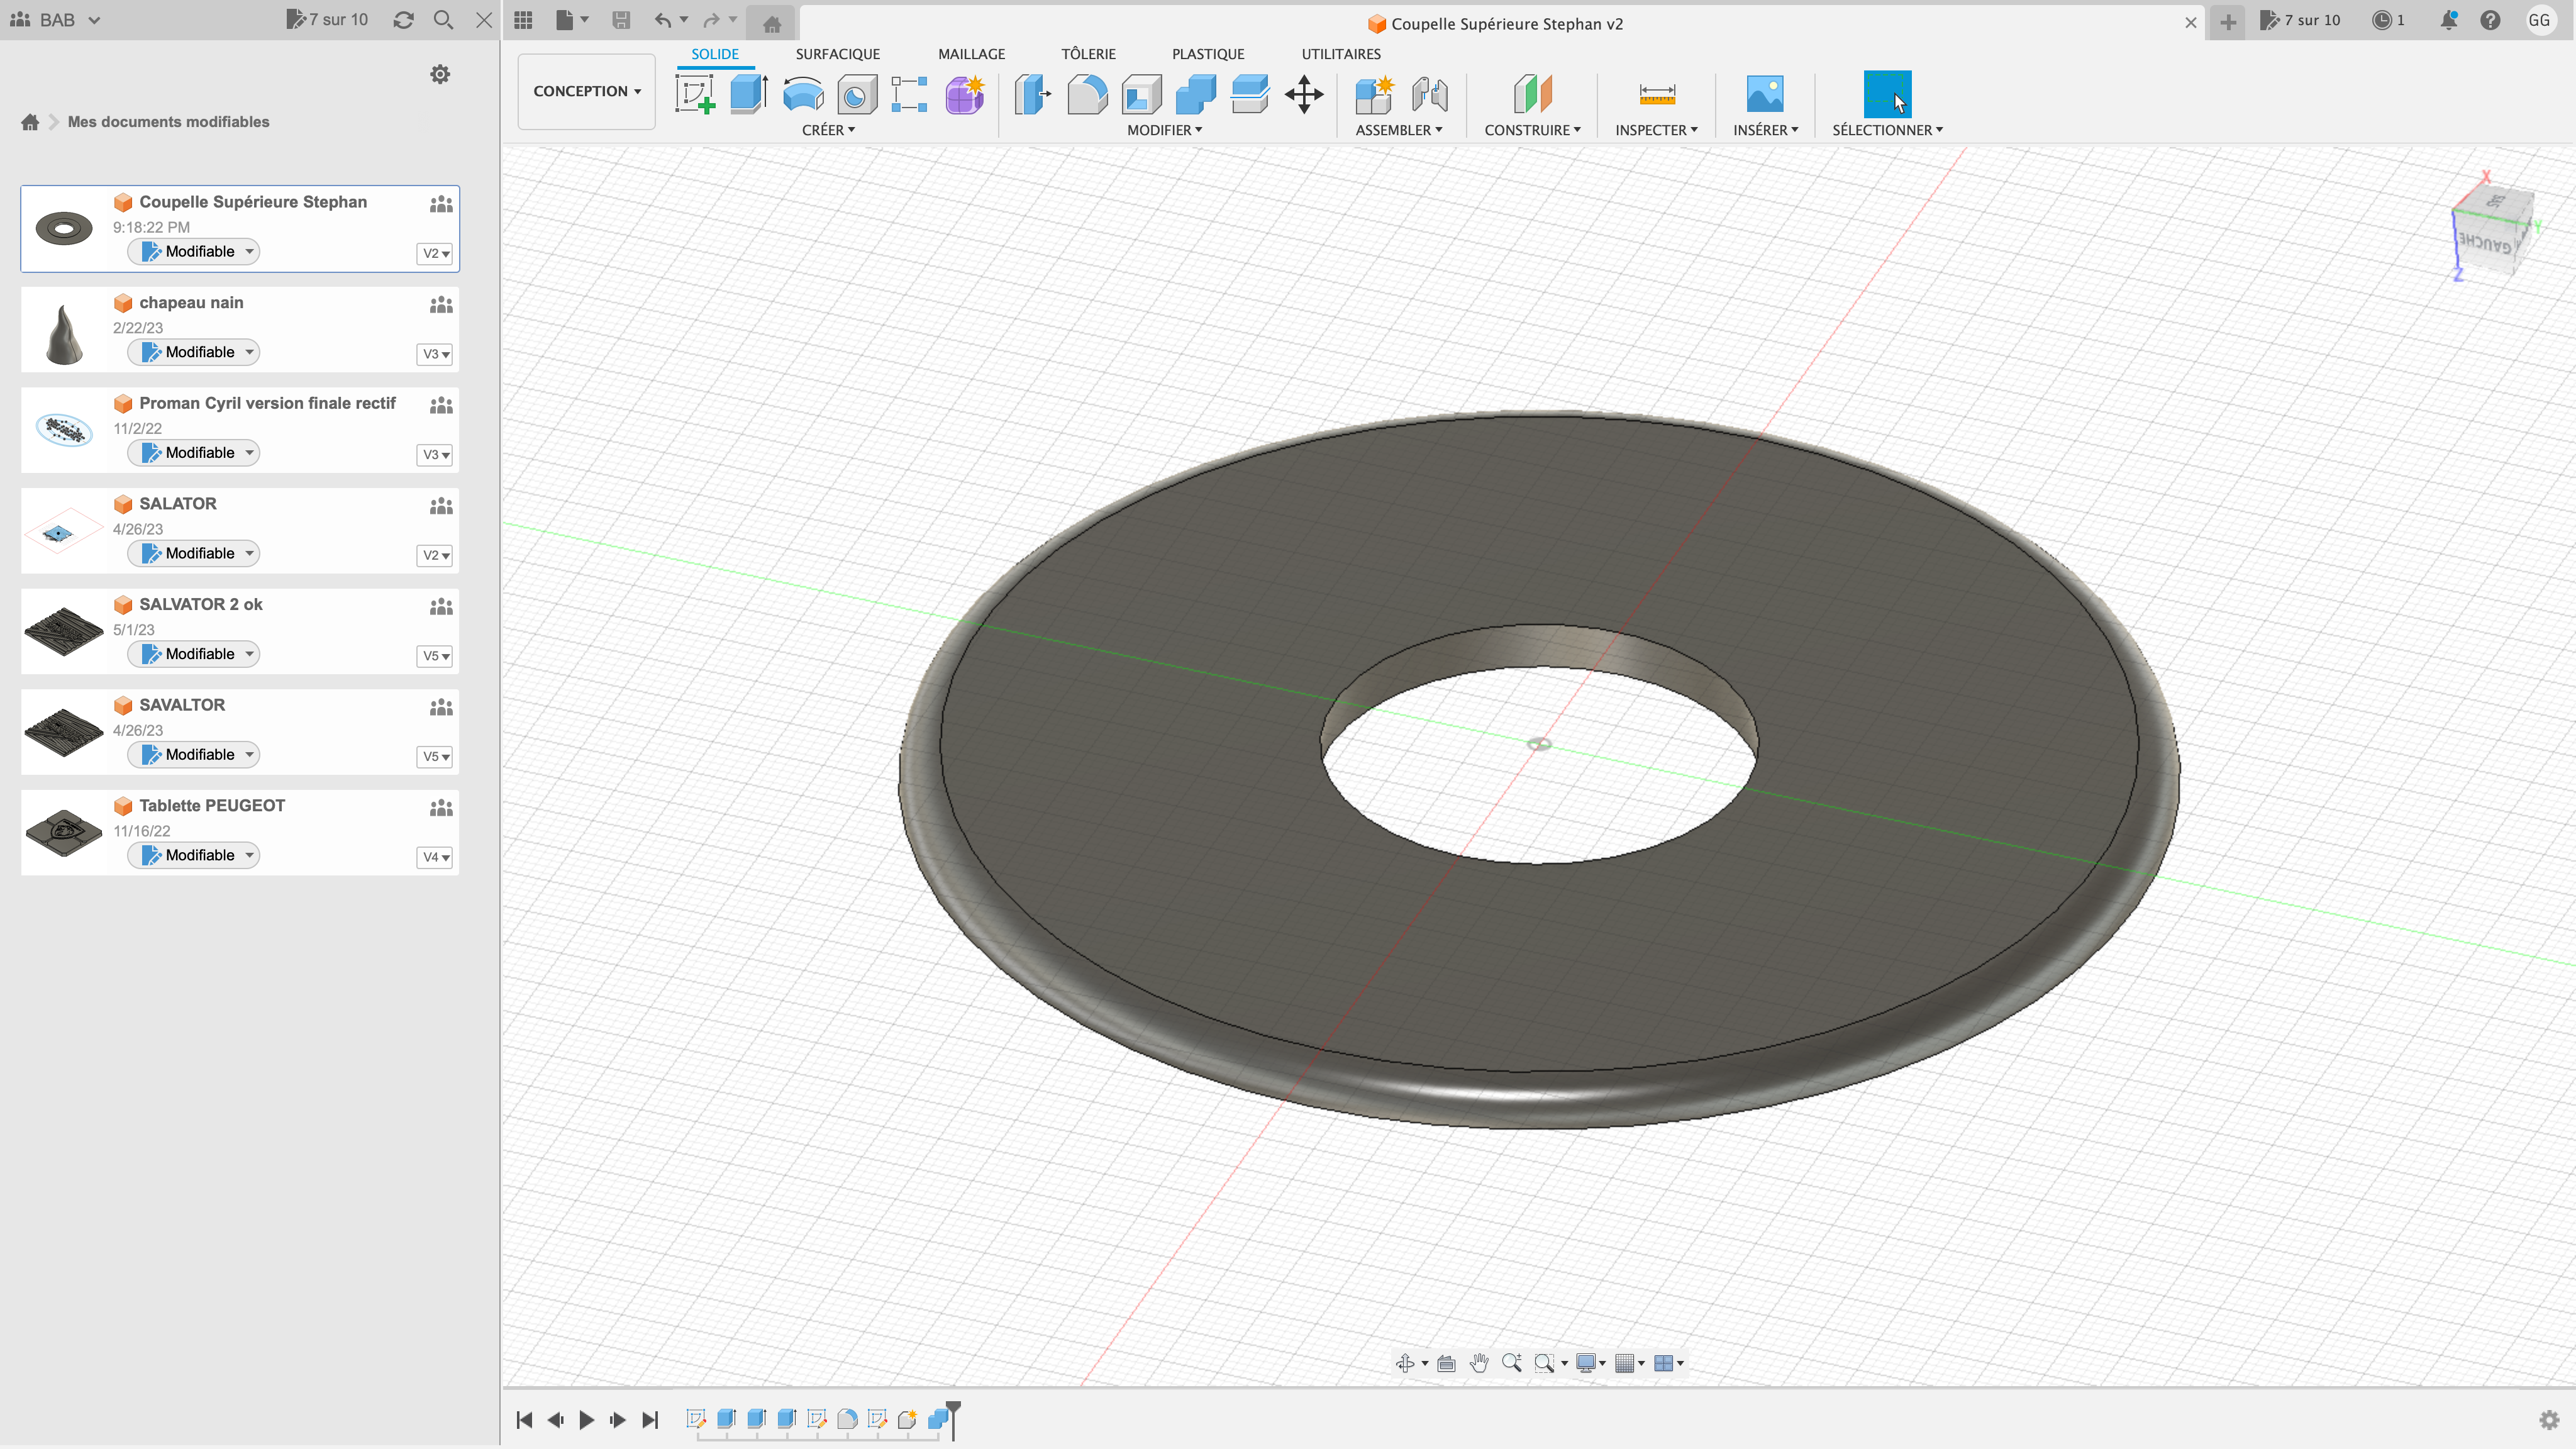
Task: Open data panel settings gear
Action: tap(440, 74)
